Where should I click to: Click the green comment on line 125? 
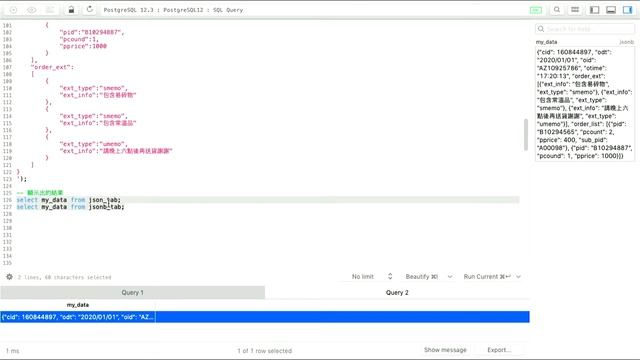click(x=40, y=193)
